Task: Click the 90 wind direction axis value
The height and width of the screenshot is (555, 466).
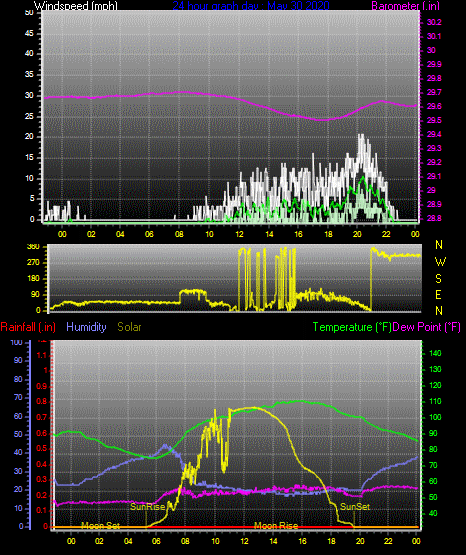Action: 35,294
